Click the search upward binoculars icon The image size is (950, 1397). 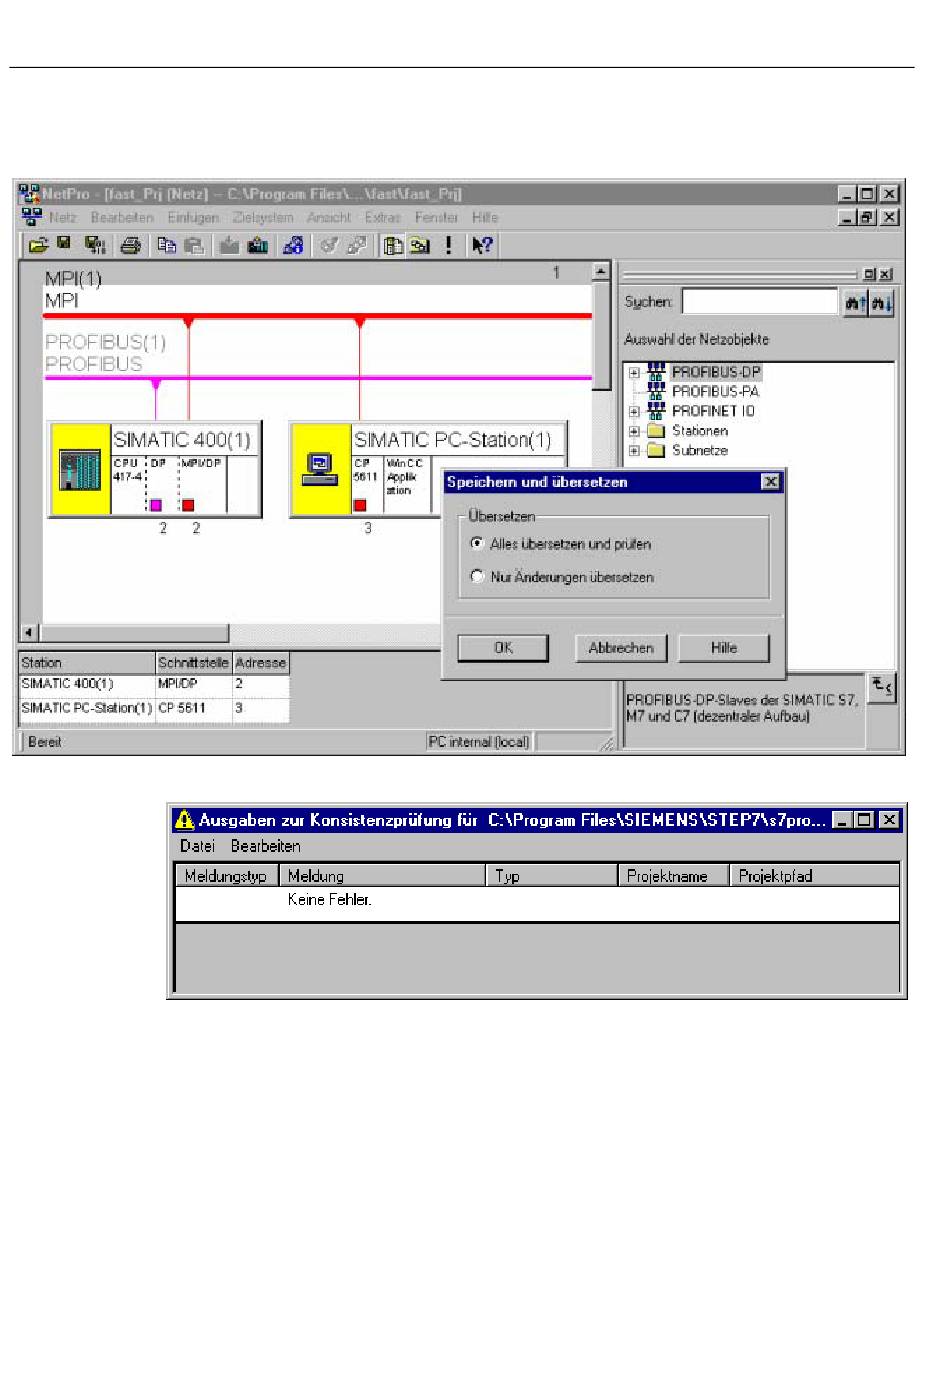(855, 303)
